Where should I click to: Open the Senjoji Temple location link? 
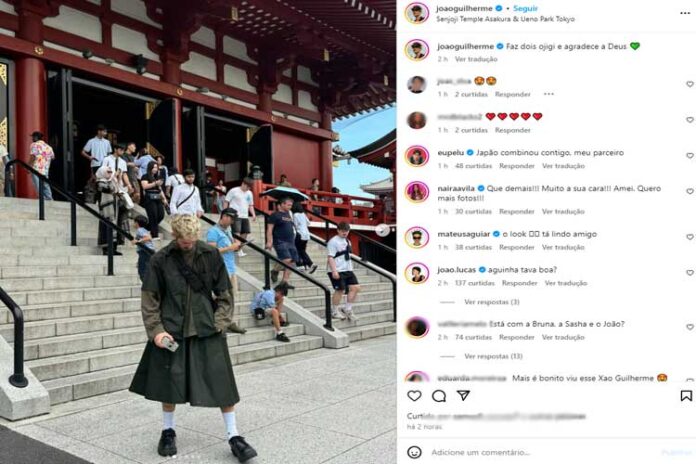(505, 19)
